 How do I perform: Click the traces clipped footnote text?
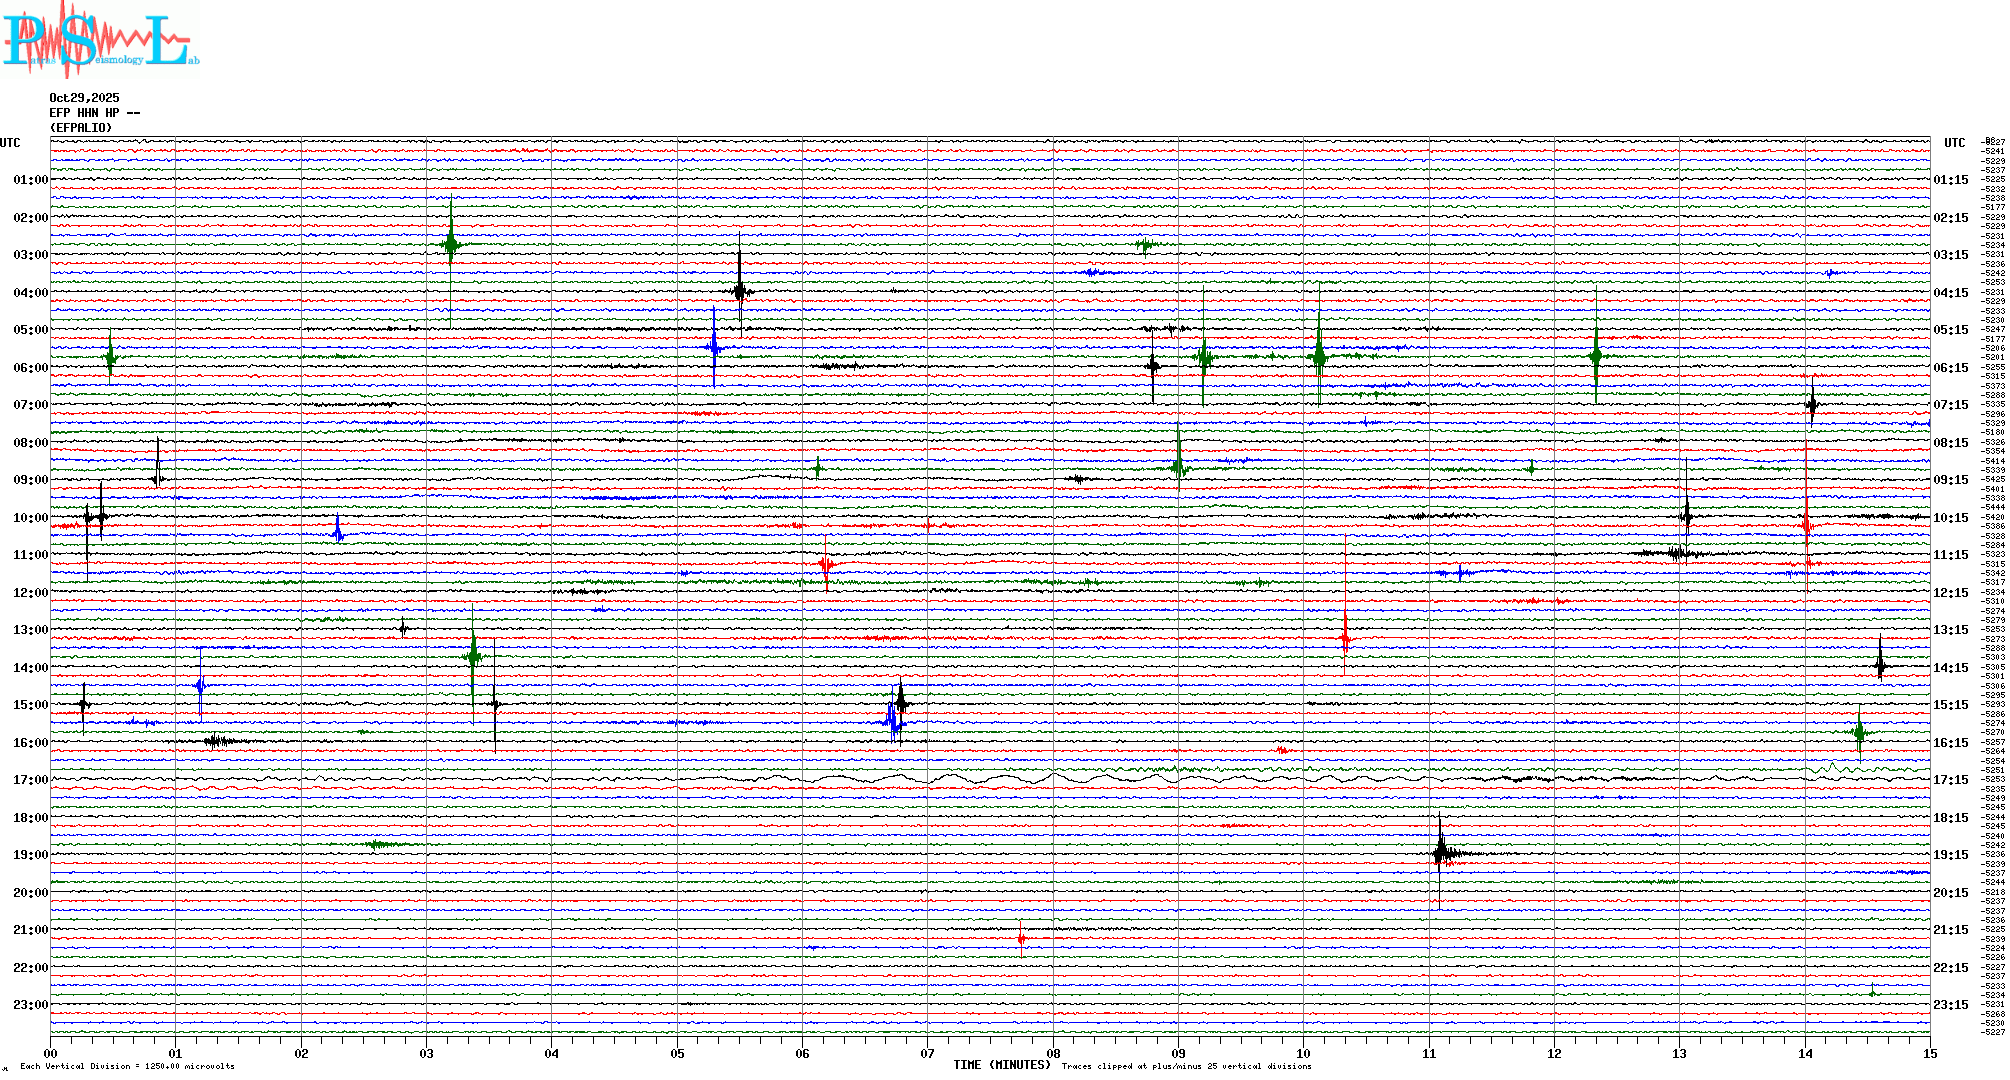pos(1186,1066)
